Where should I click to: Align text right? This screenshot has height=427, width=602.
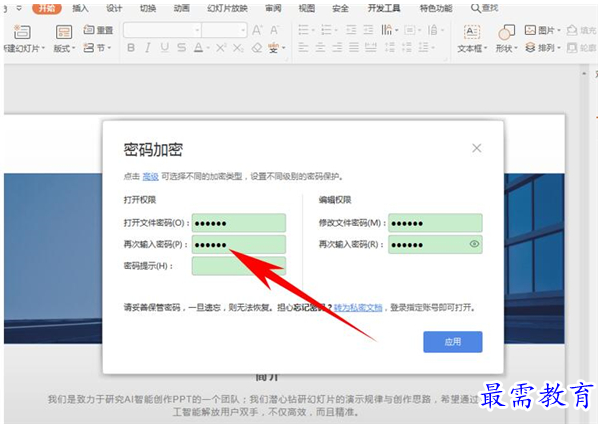[337, 48]
